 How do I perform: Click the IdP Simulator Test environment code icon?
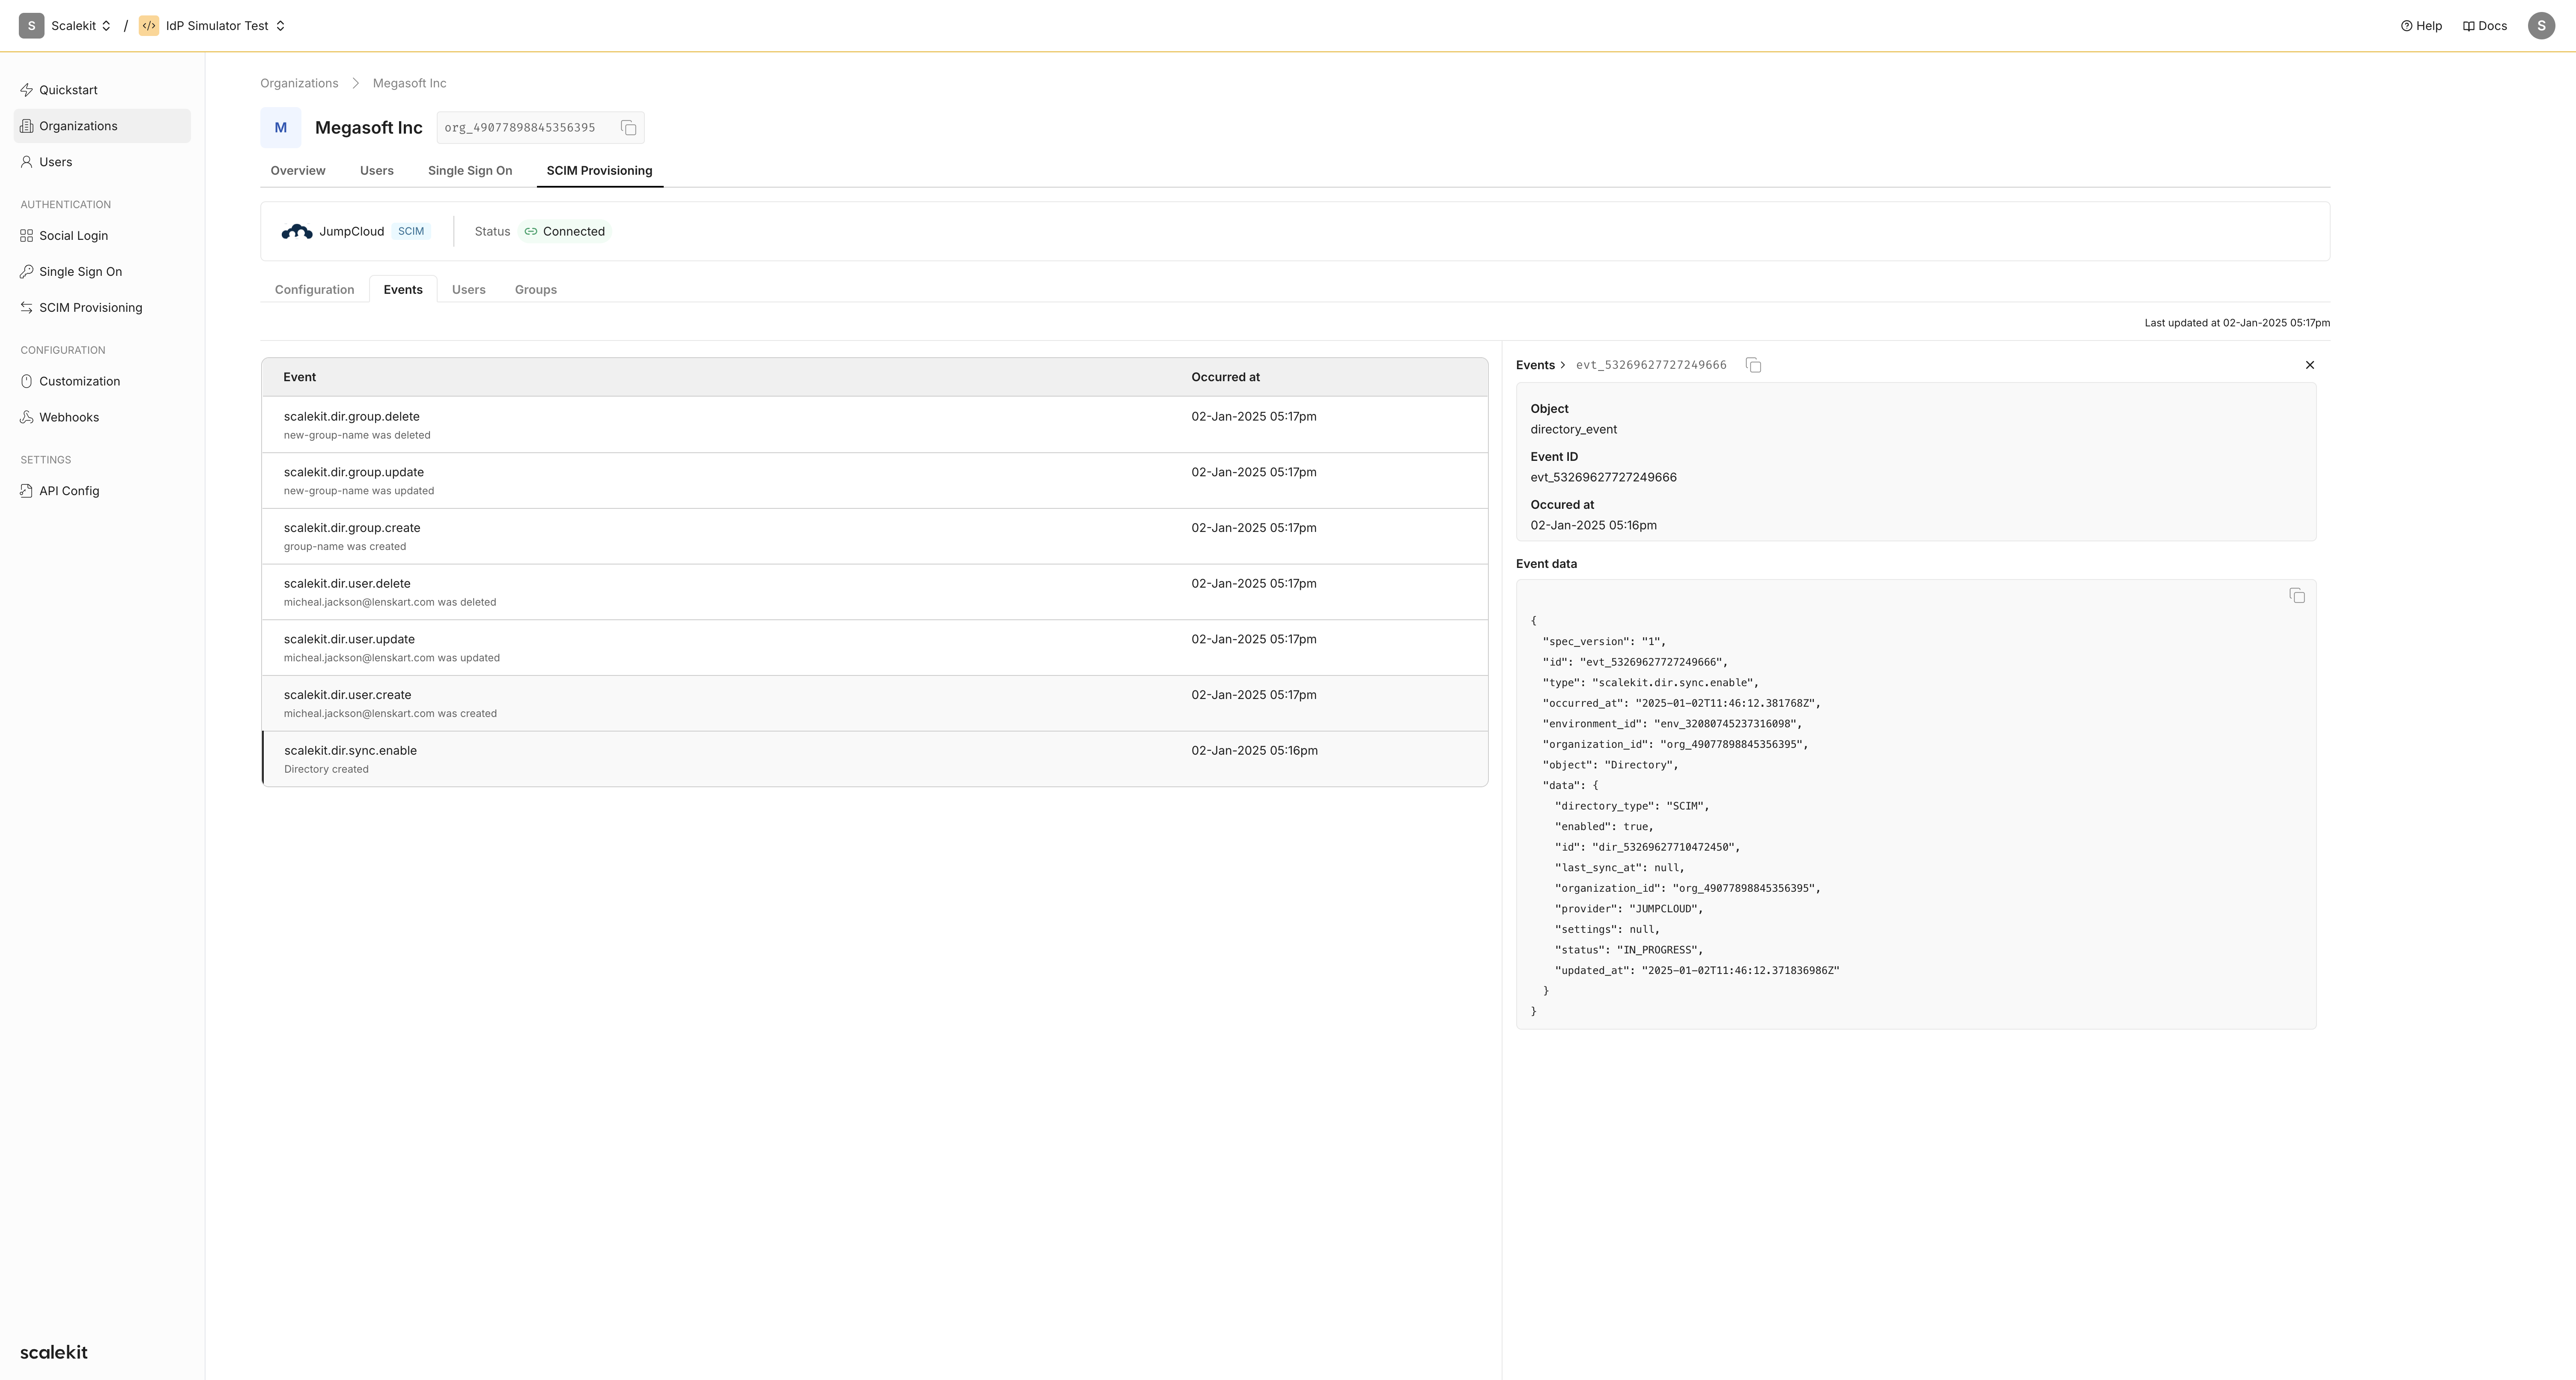149,26
